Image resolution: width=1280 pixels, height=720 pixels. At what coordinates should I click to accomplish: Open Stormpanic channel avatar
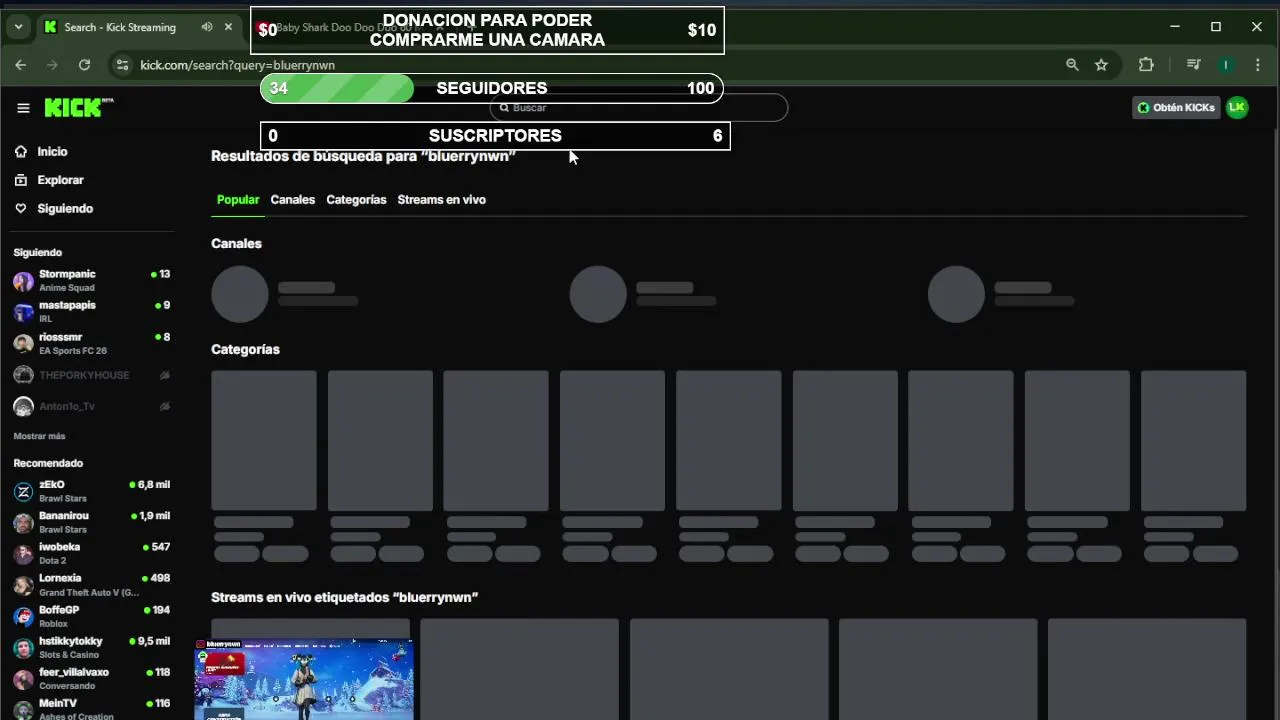coord(23,281)
